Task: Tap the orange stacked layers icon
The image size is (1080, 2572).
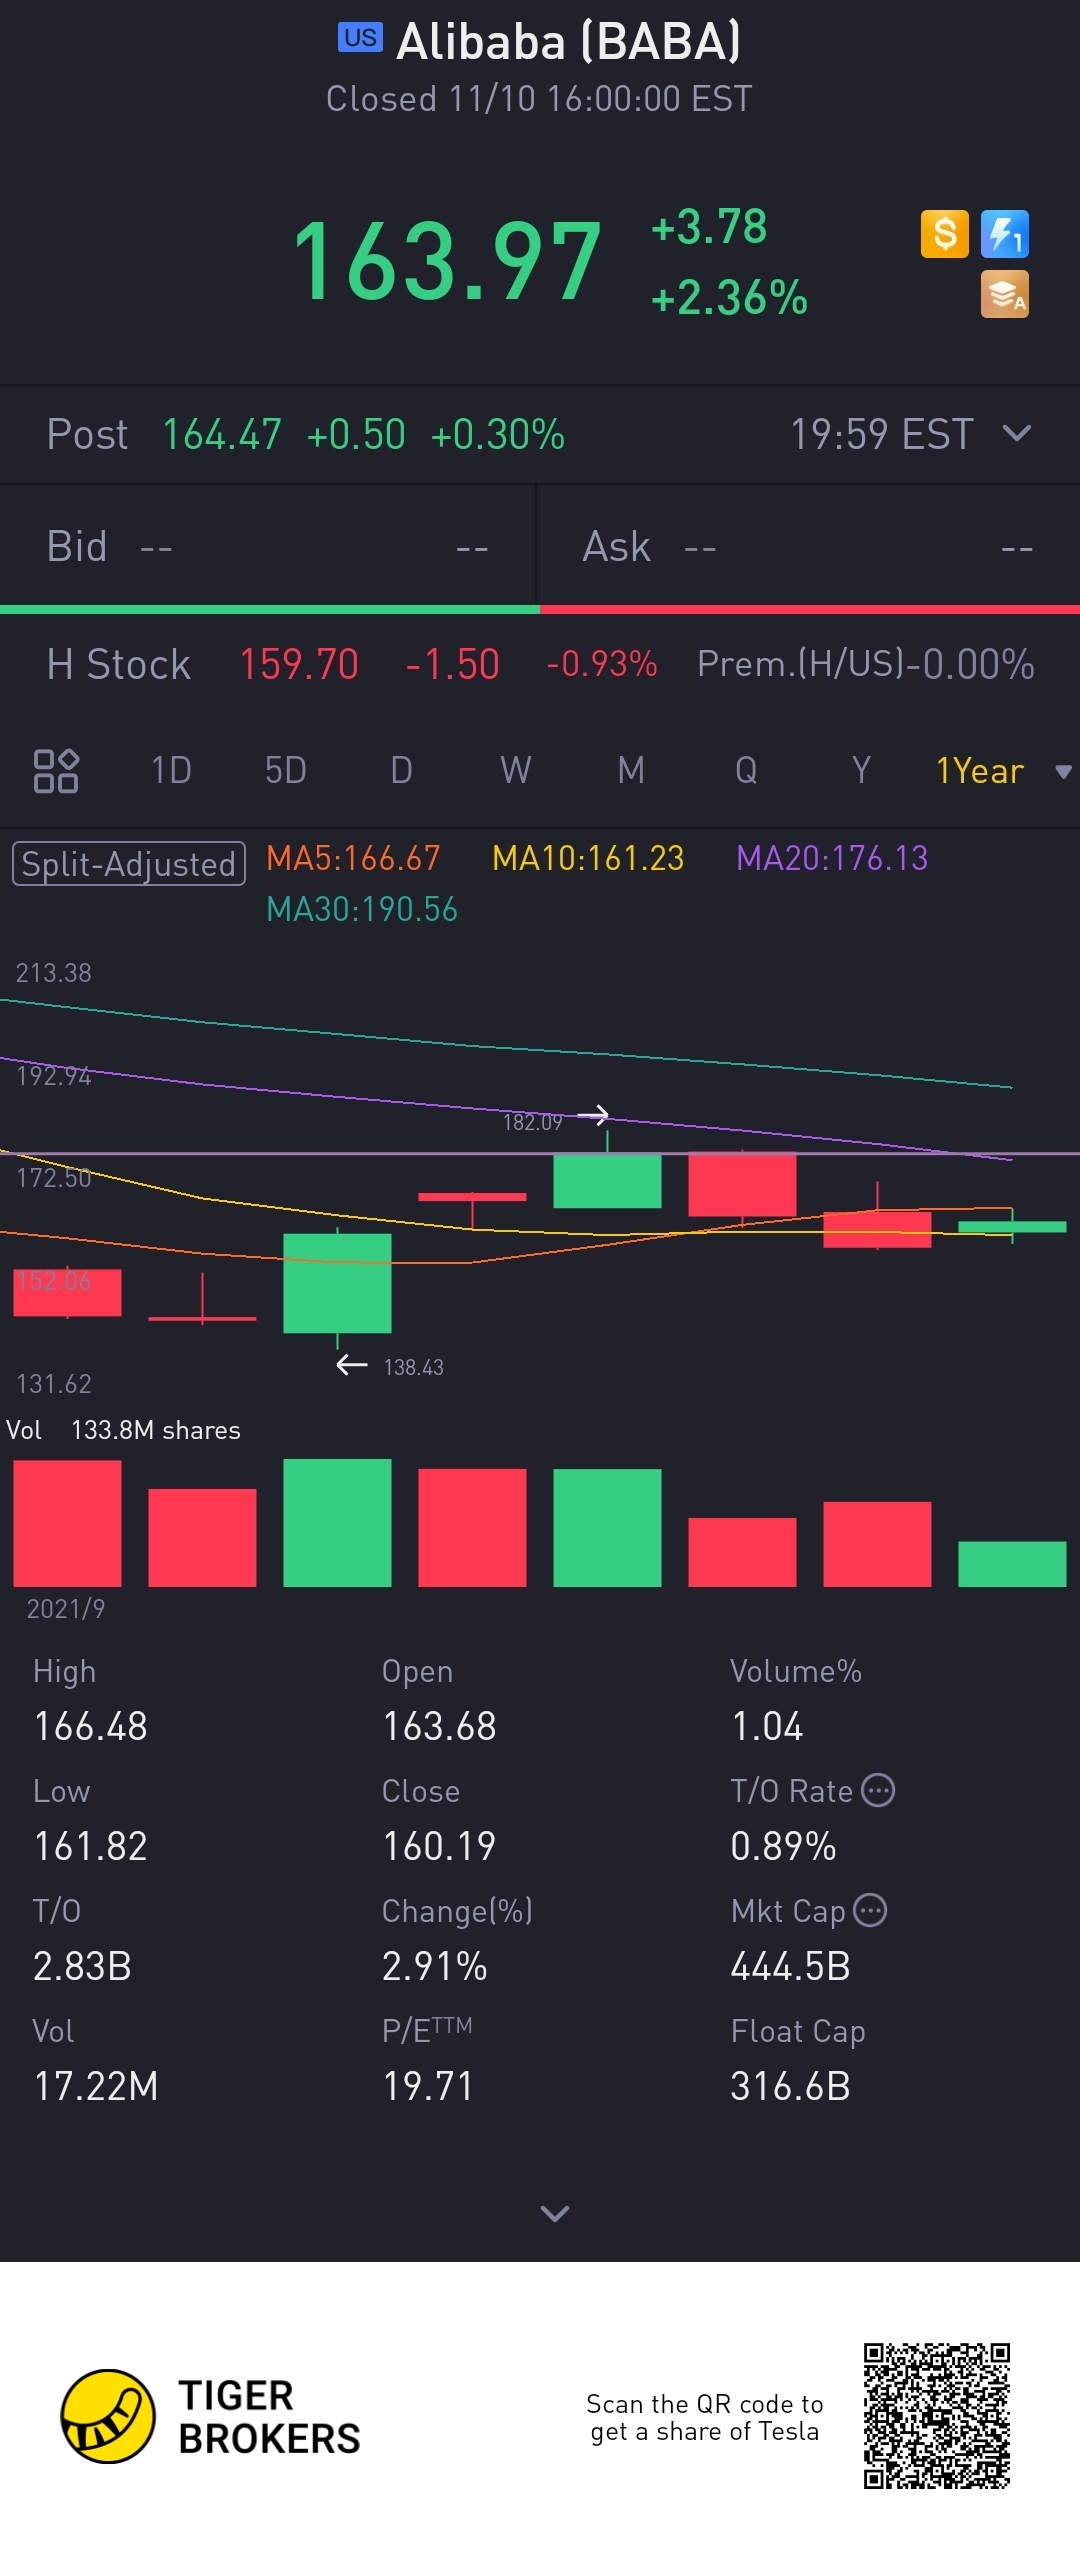Action: pos(1004,295)
